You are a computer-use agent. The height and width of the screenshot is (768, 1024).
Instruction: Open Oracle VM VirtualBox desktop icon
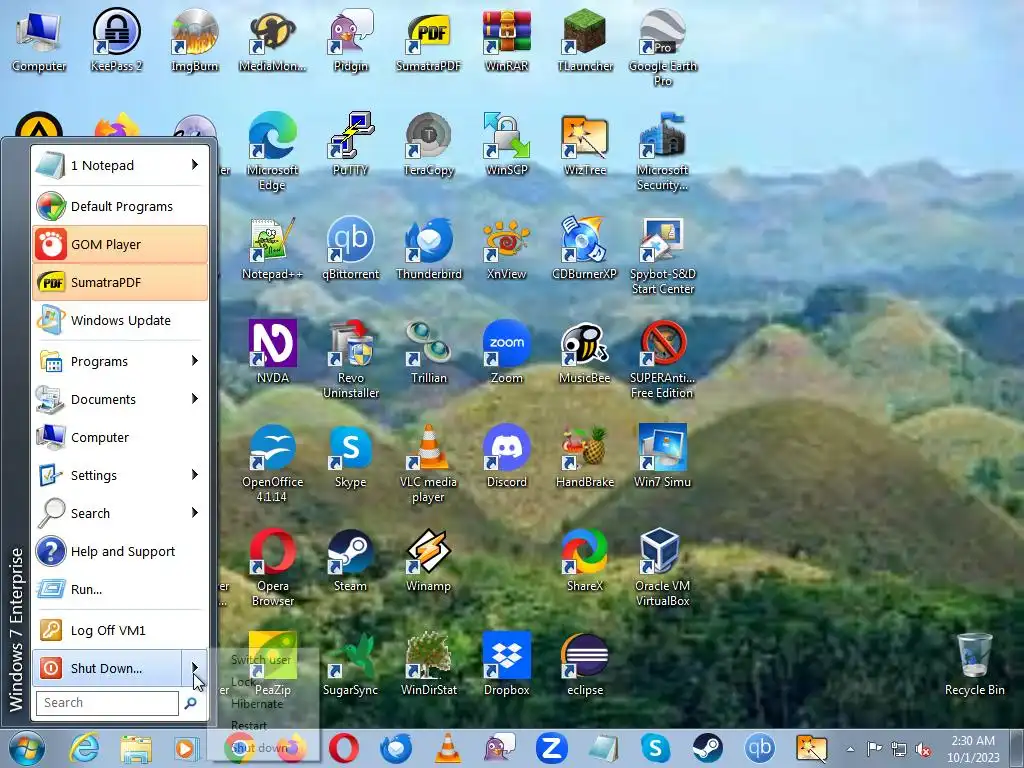(x=663, y=568)
